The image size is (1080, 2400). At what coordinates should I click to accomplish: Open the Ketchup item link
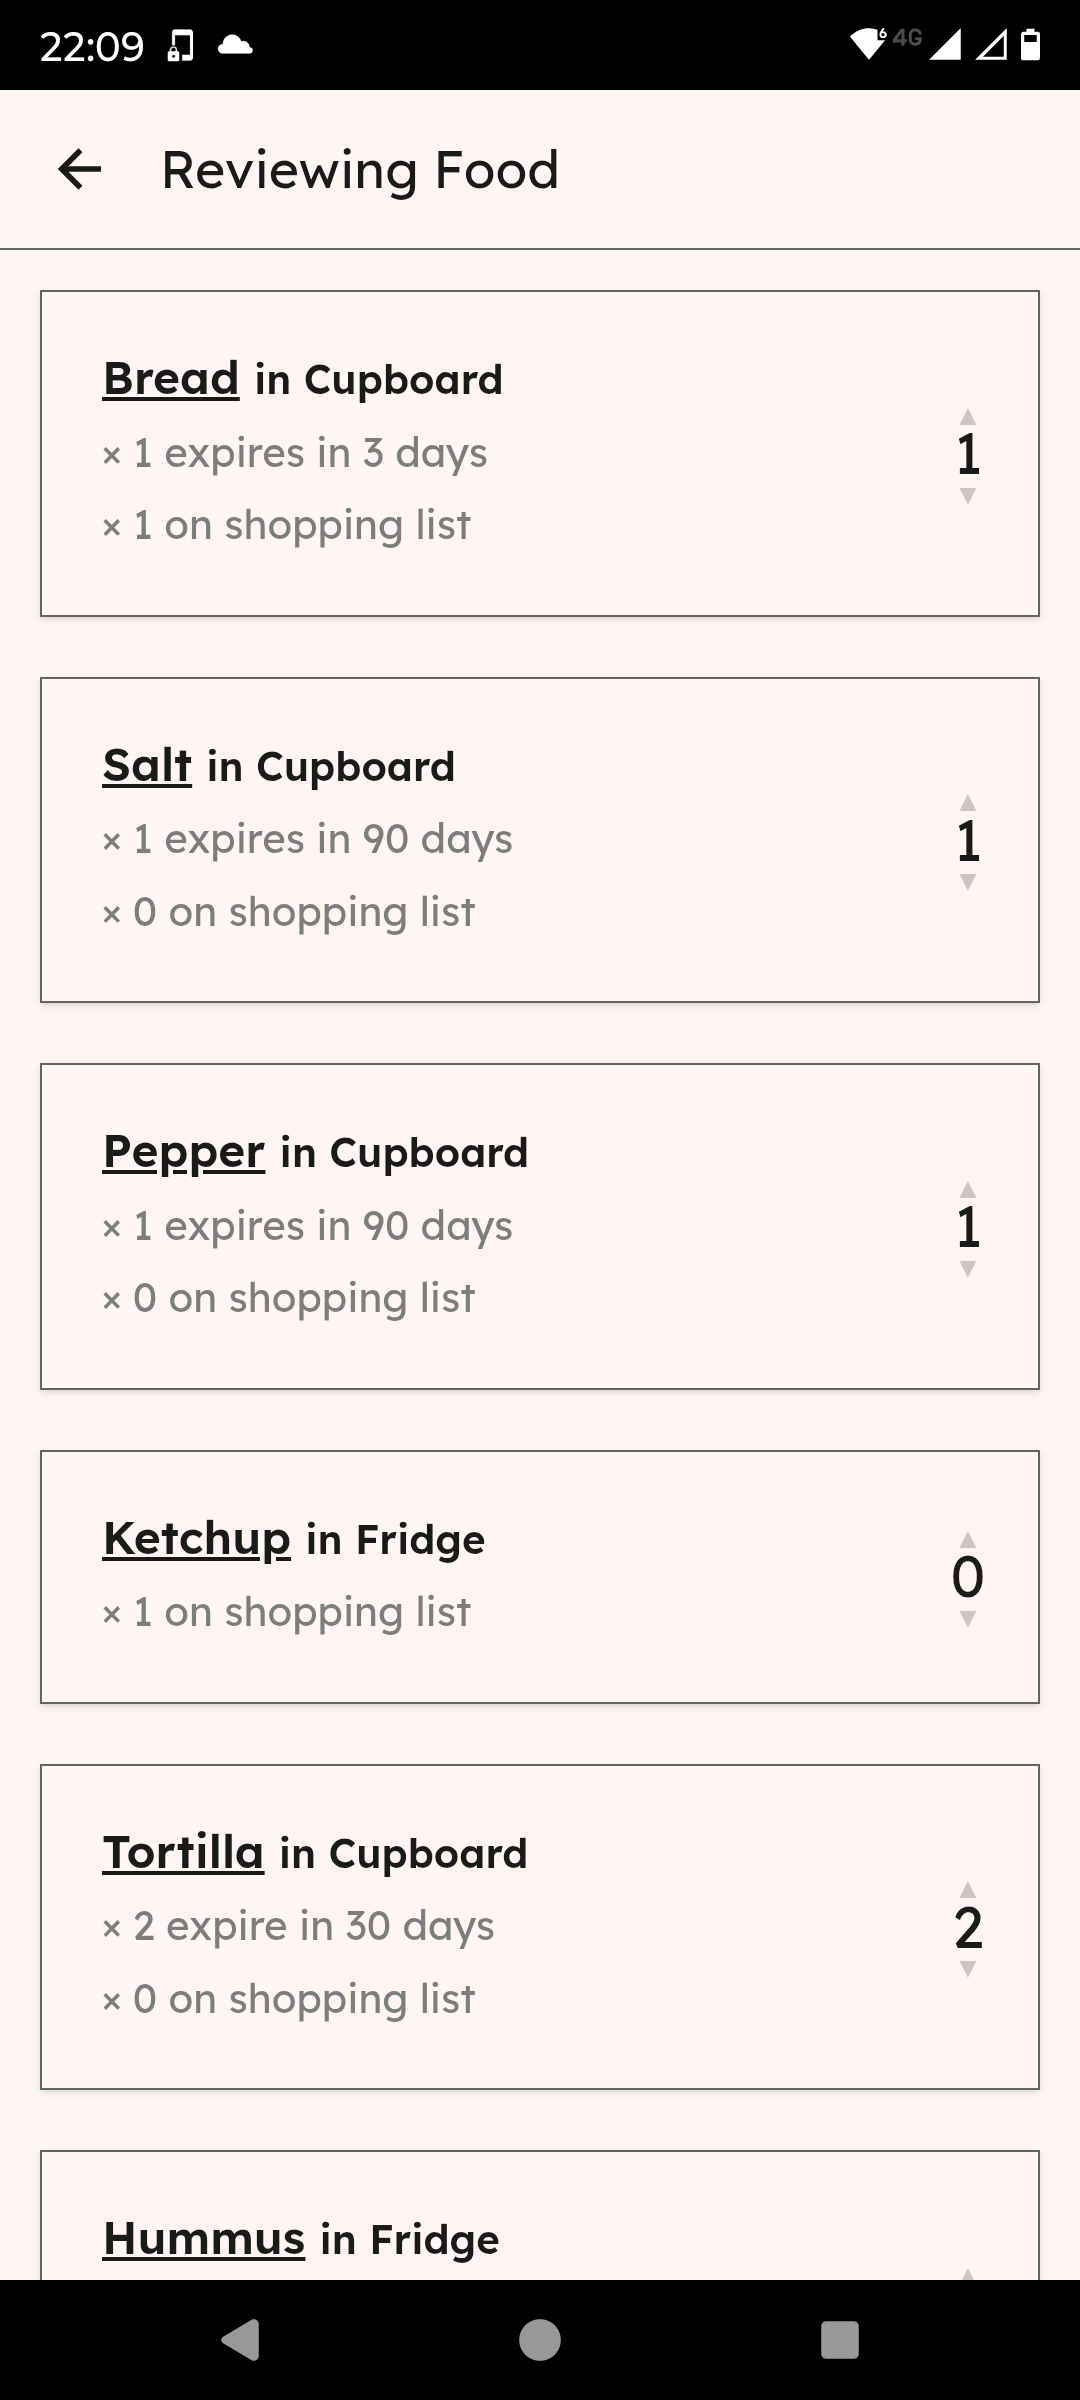[197, 1539]
